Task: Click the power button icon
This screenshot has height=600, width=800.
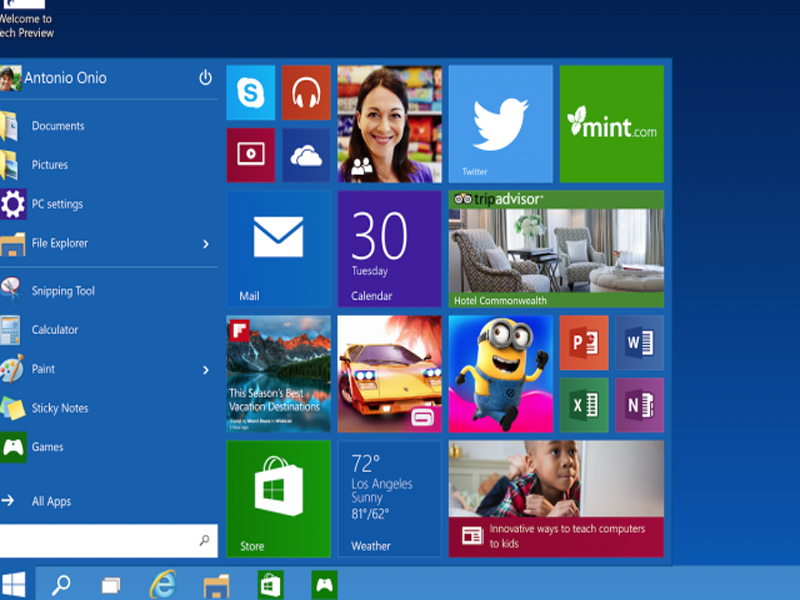Action: 205,78
